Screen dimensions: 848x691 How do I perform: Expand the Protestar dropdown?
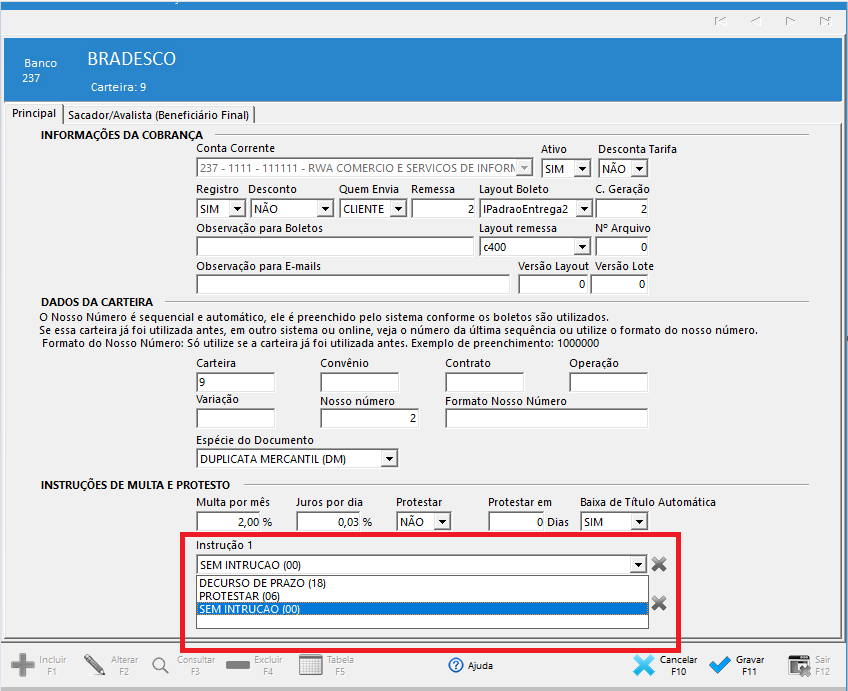point(443,522)
